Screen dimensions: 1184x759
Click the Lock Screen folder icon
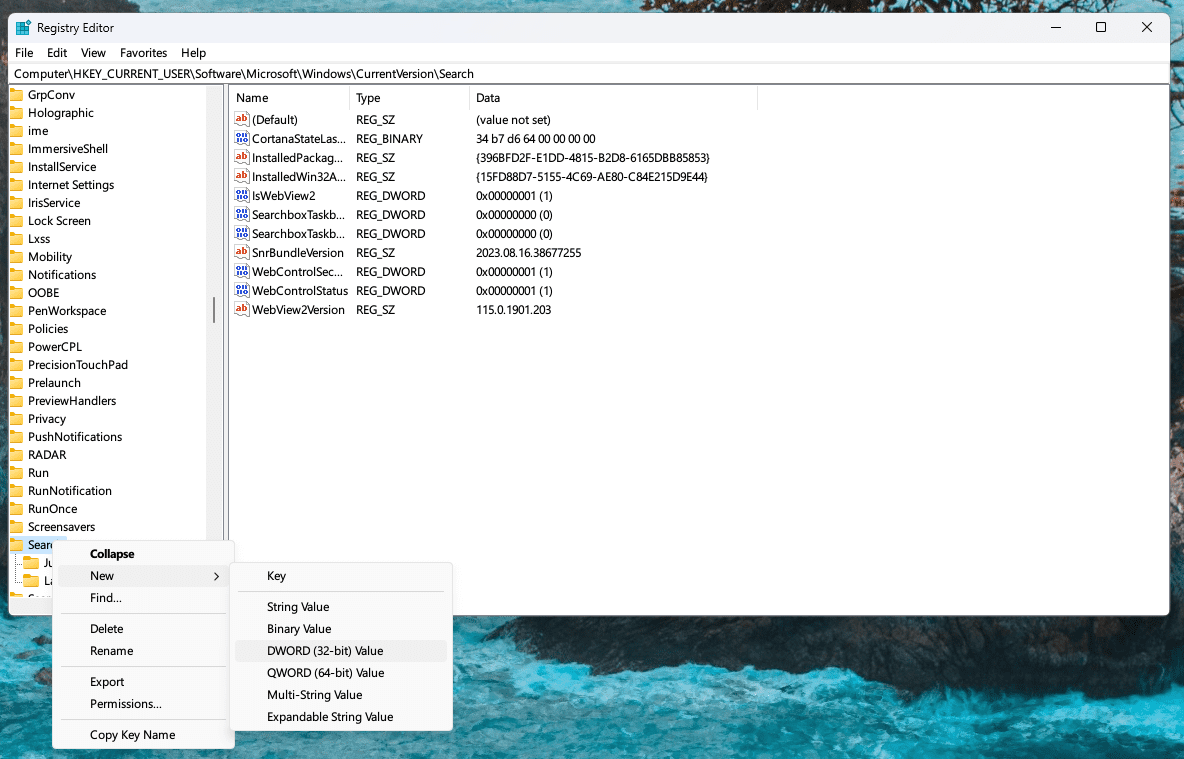tap(17, 221)
